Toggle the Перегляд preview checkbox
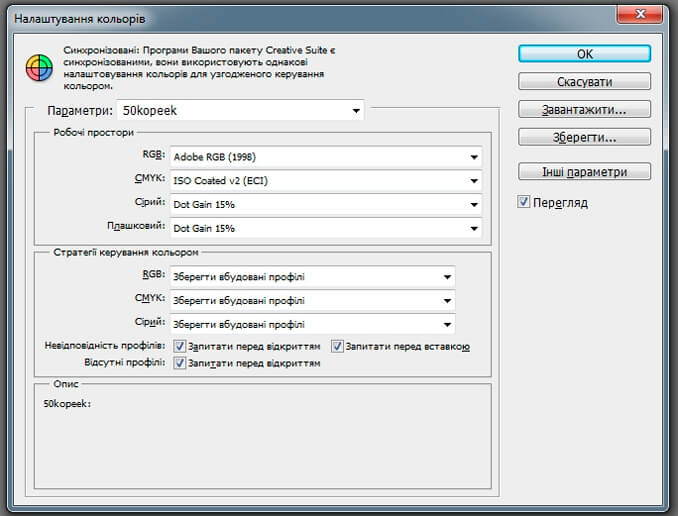Image resolution: width=678 pixels, height=516 pixels. coord(524,202)
